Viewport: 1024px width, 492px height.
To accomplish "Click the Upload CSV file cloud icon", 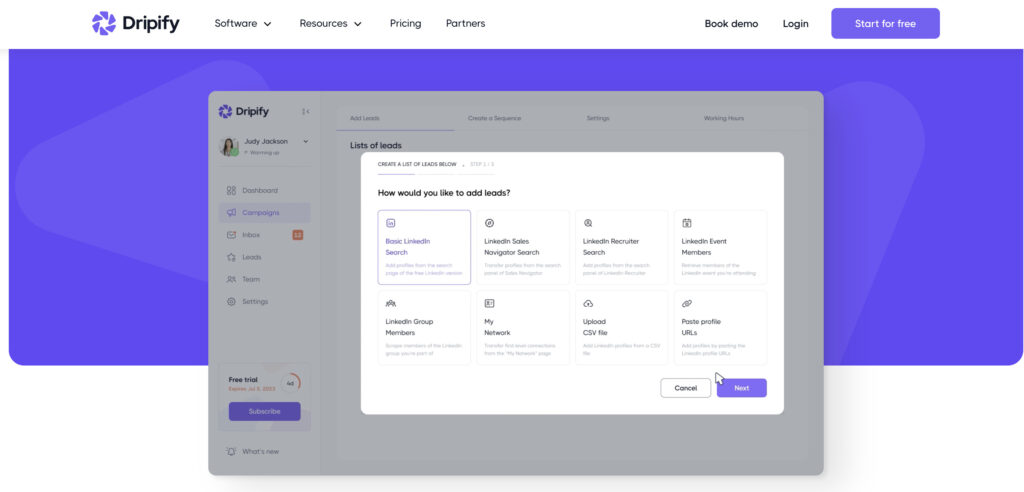I will pos(588,304).
